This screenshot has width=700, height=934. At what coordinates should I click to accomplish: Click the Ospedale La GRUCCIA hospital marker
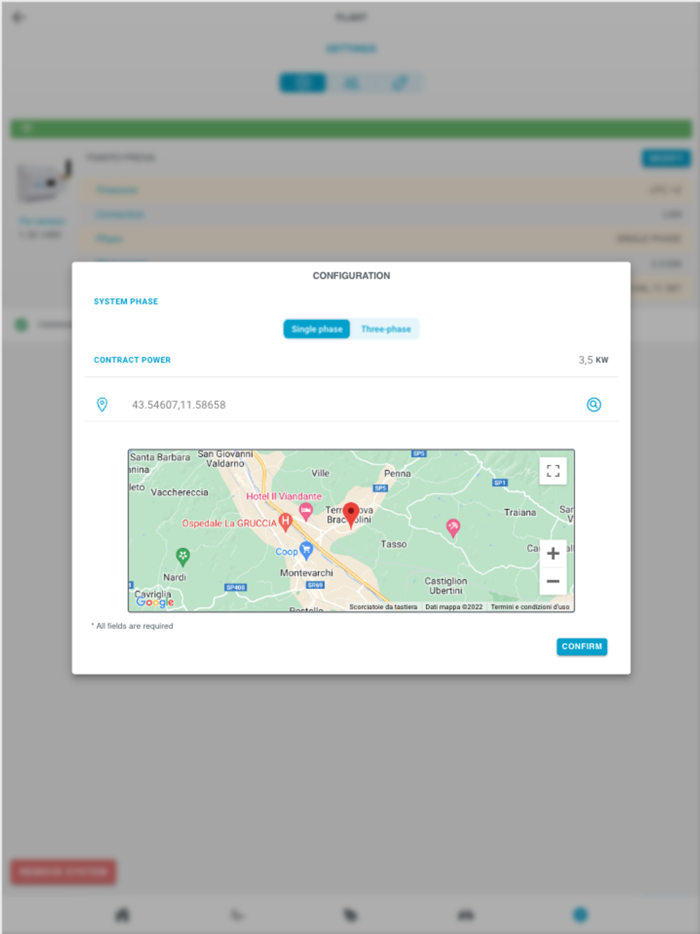point(285,523)
